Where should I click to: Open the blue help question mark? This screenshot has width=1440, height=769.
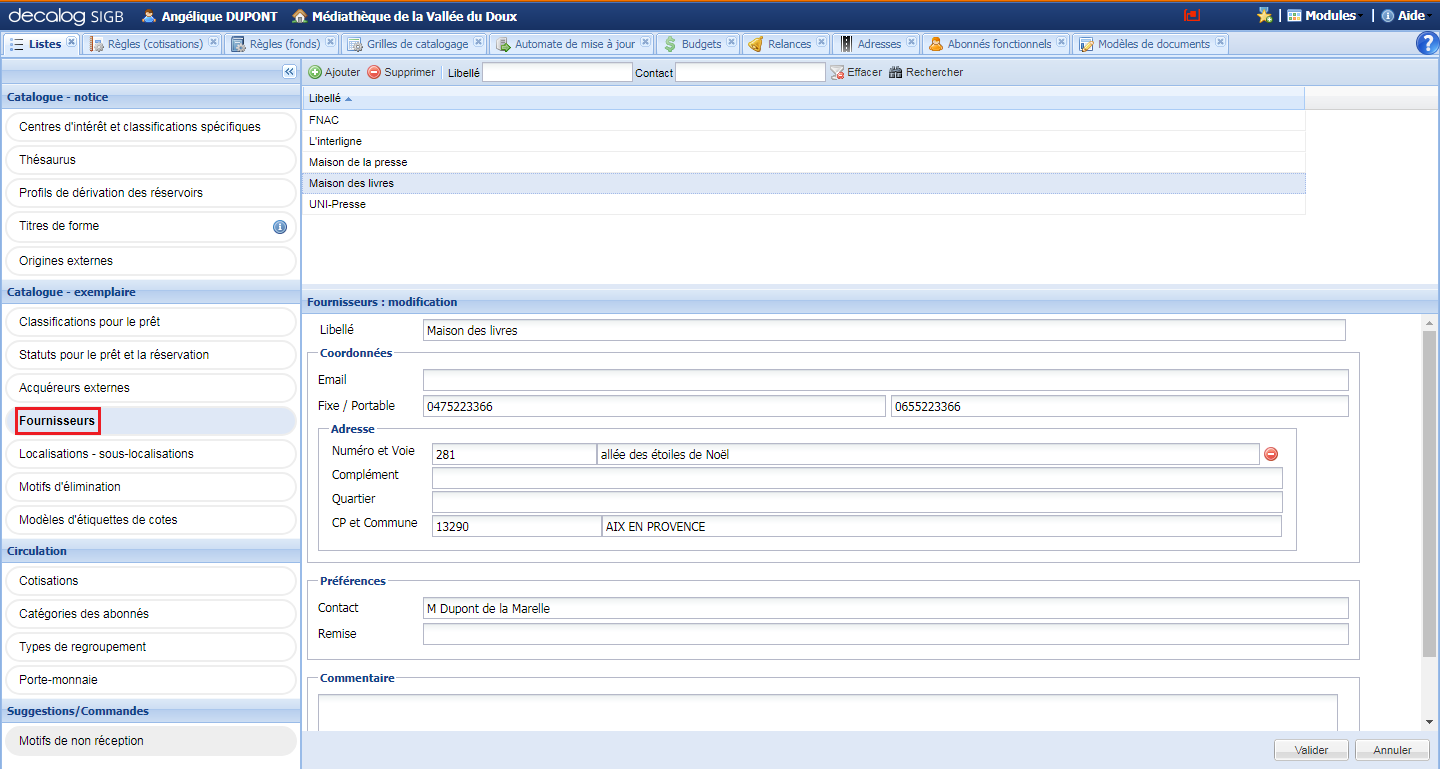[x=1427, y=43]
